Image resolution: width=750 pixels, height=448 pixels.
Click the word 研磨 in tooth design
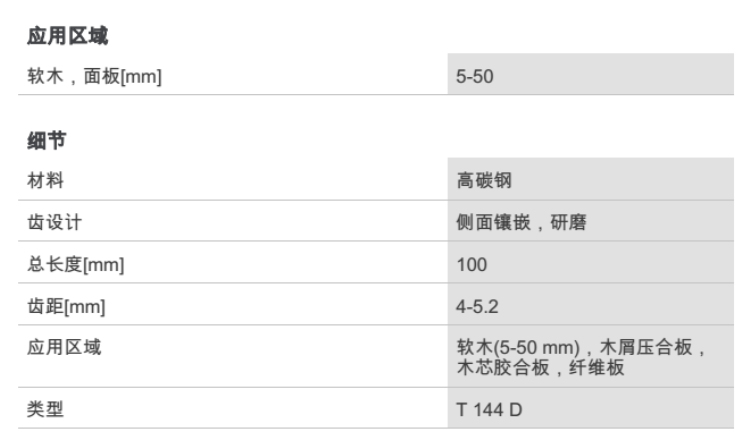(569, 222)
